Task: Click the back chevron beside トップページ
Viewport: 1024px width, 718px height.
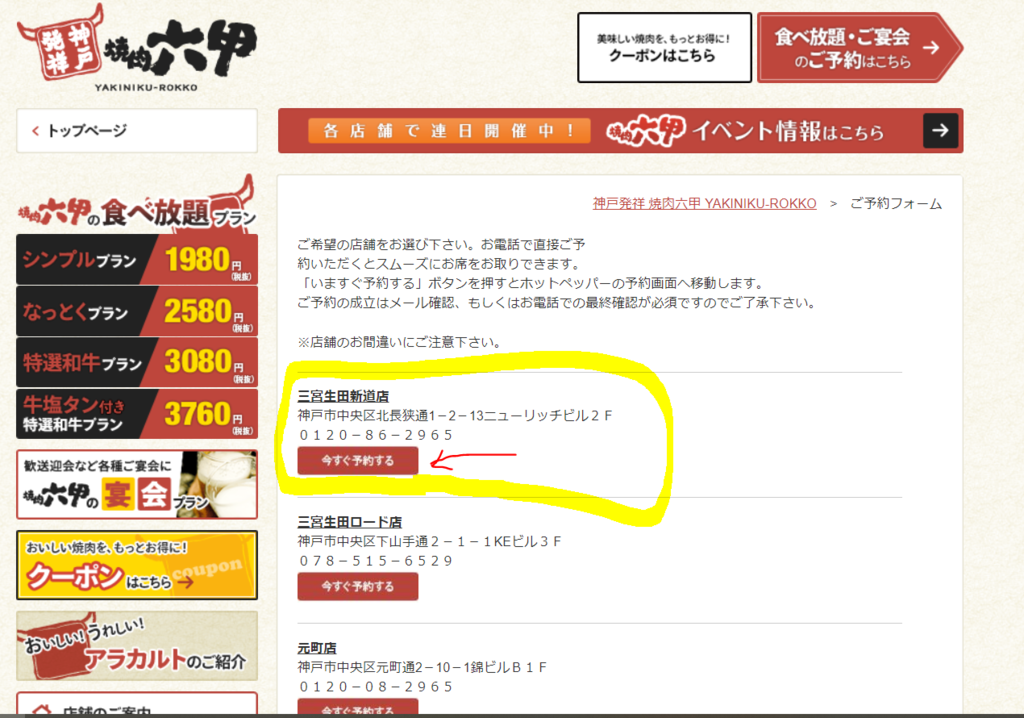Action: [x=35, y=131]
